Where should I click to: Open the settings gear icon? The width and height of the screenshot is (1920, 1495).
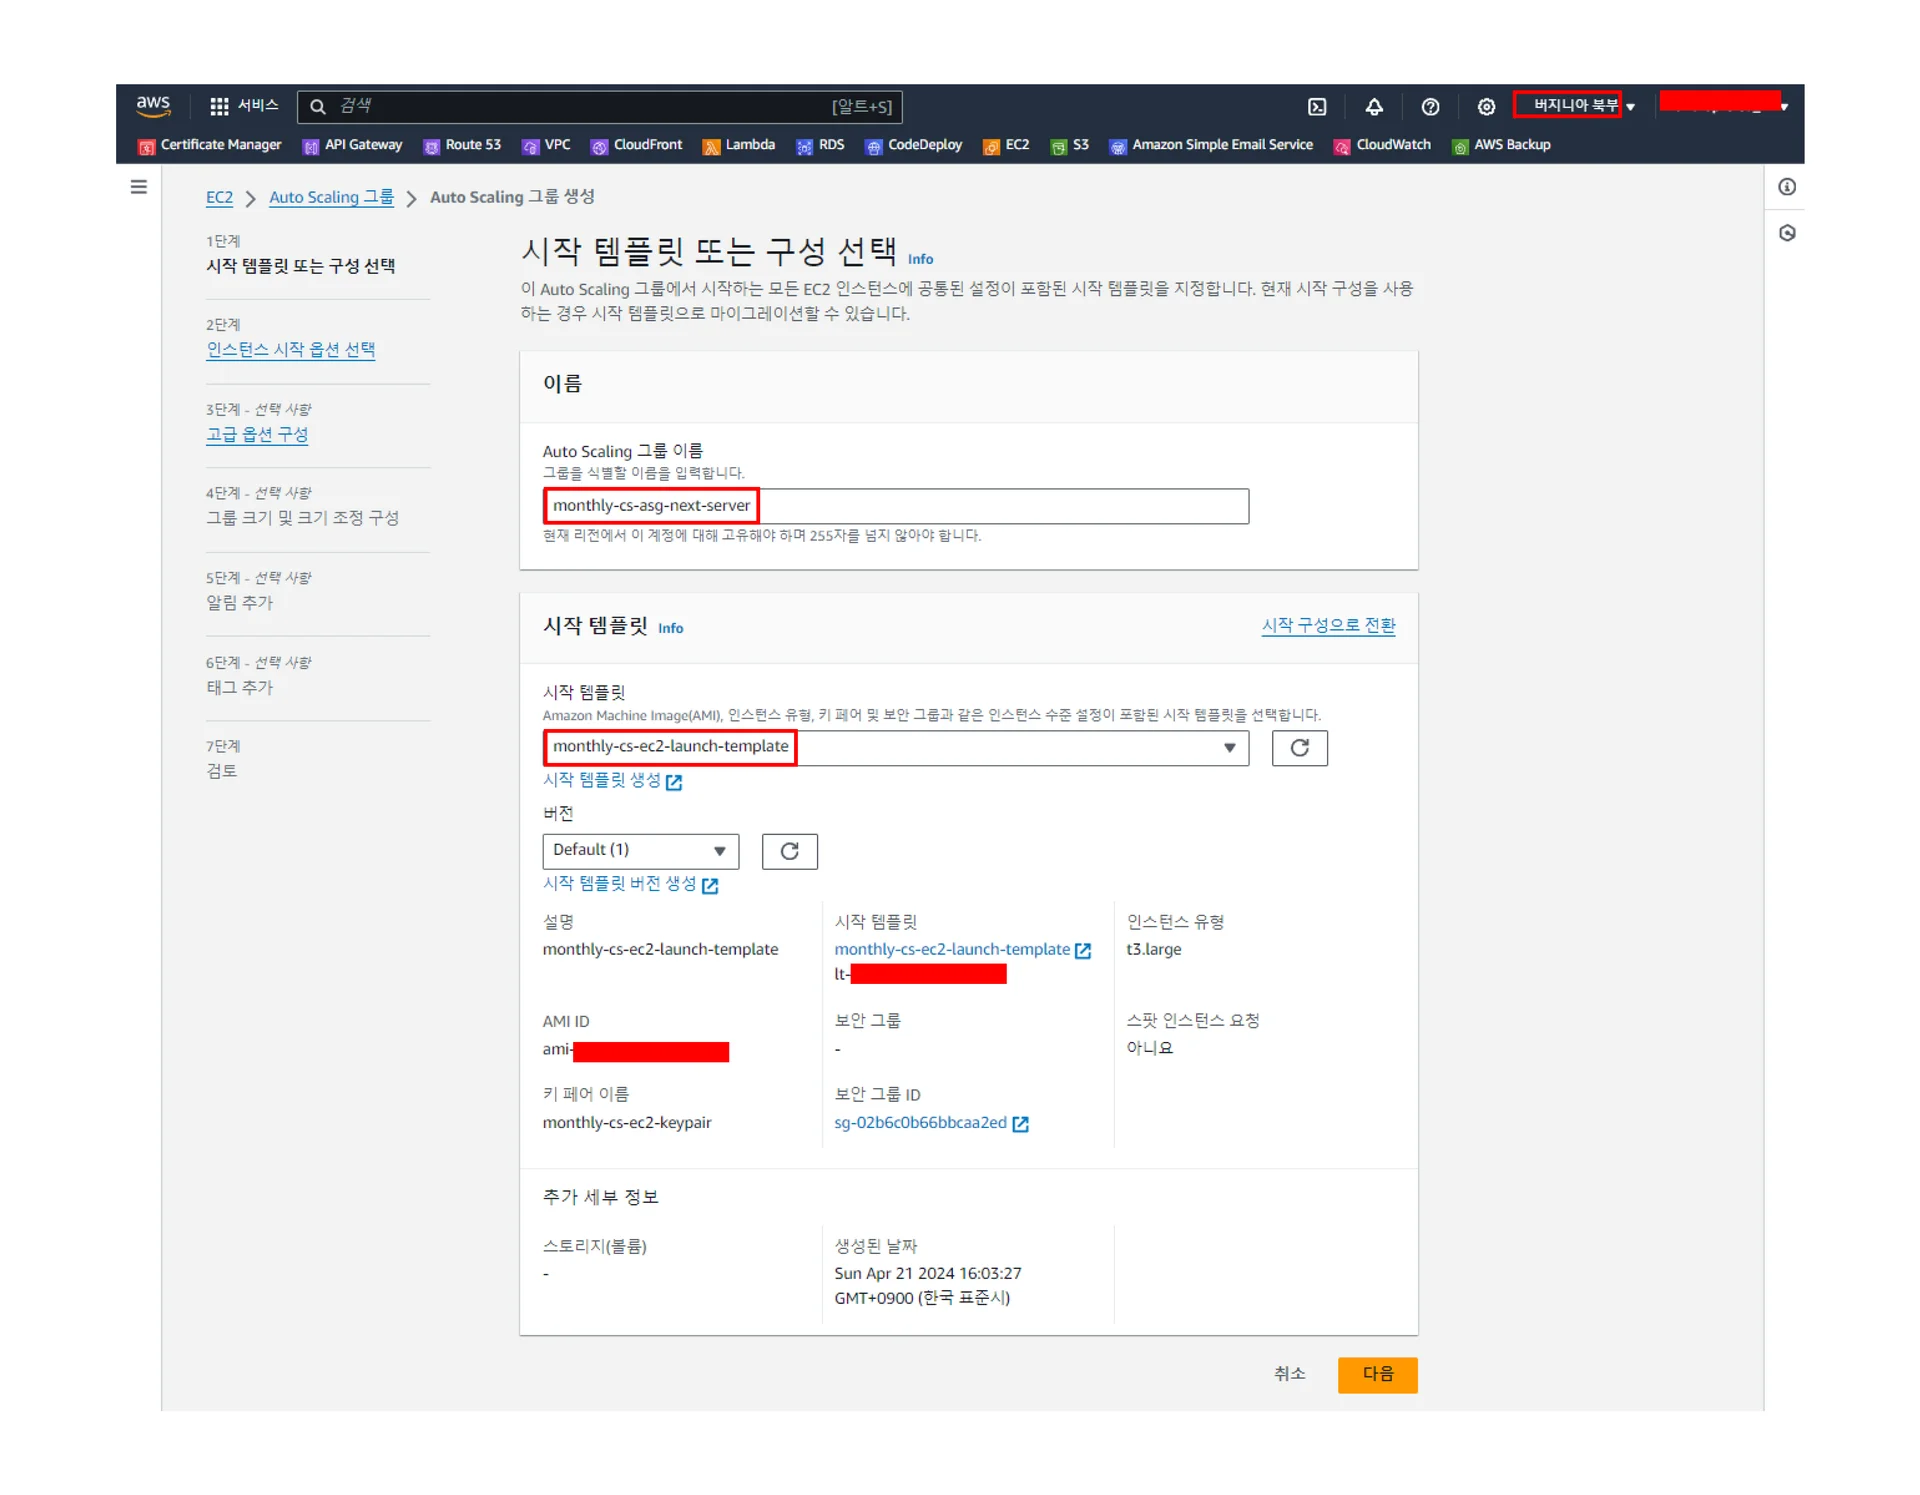(1486, 107)
